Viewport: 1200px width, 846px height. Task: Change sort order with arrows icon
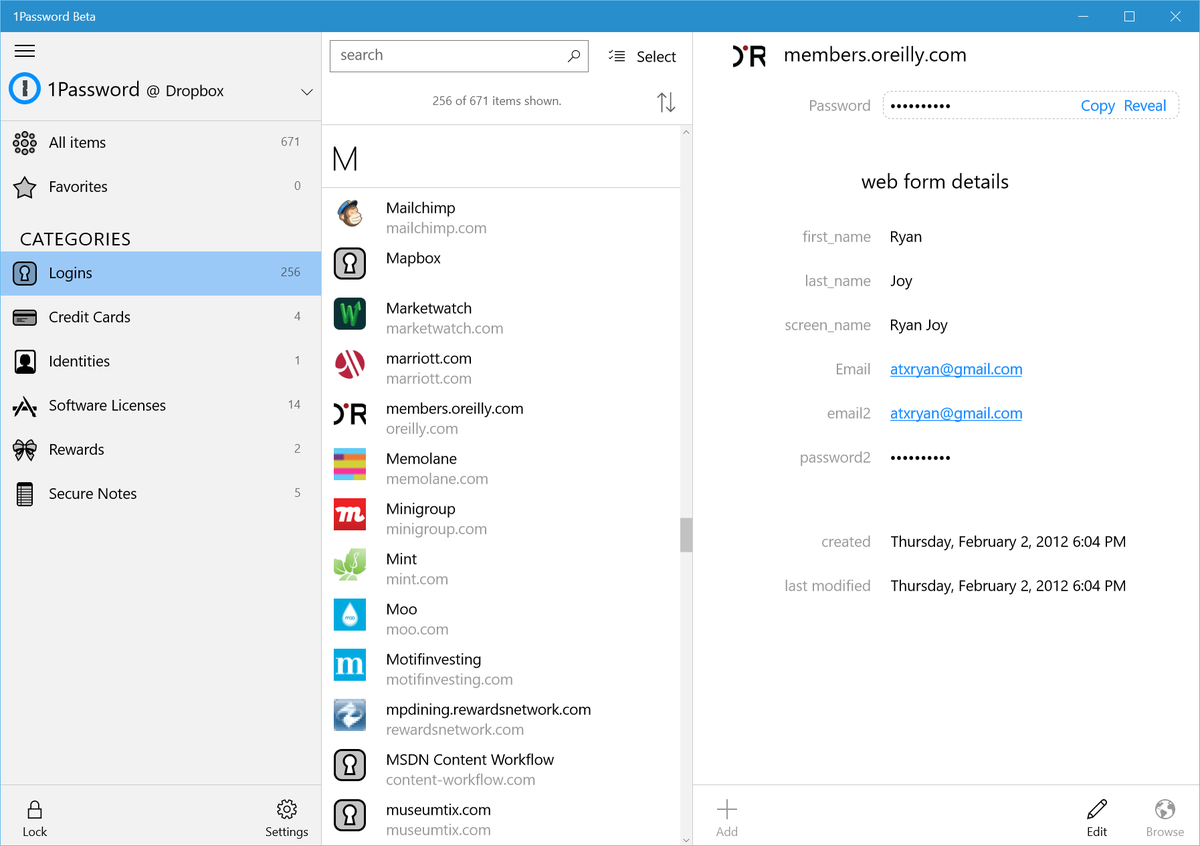666,102
